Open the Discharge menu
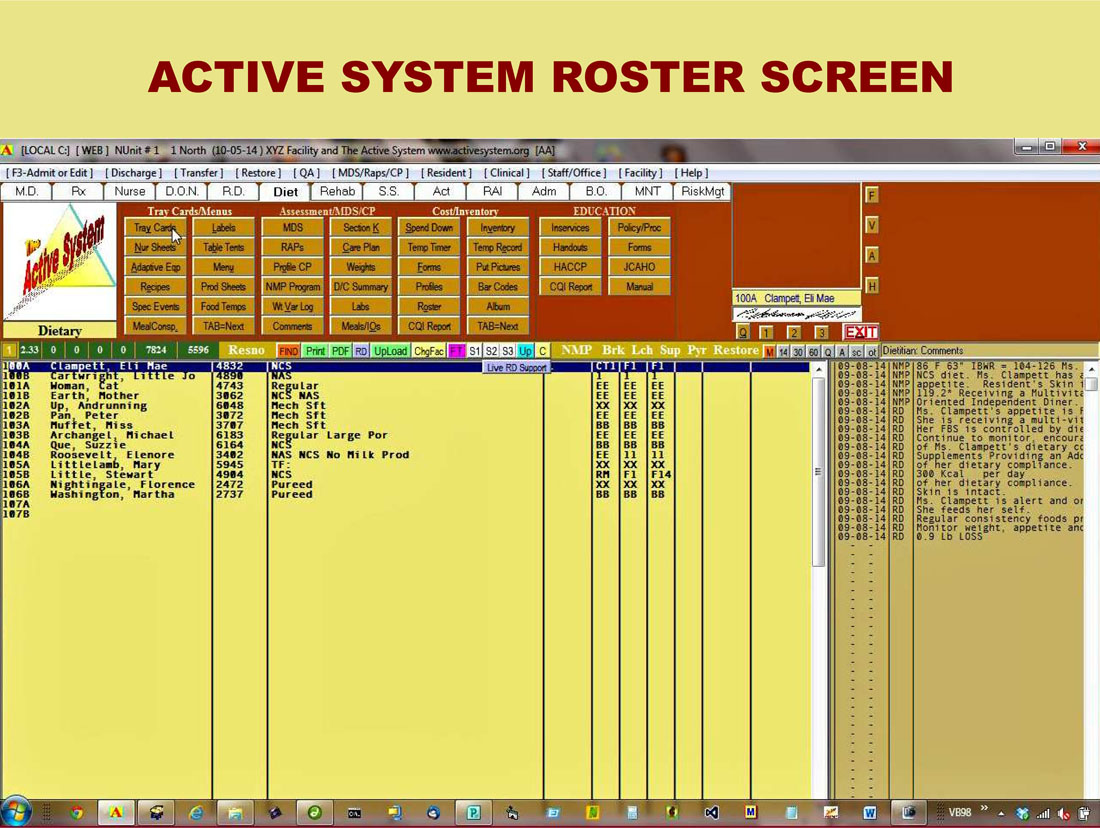 133,173
